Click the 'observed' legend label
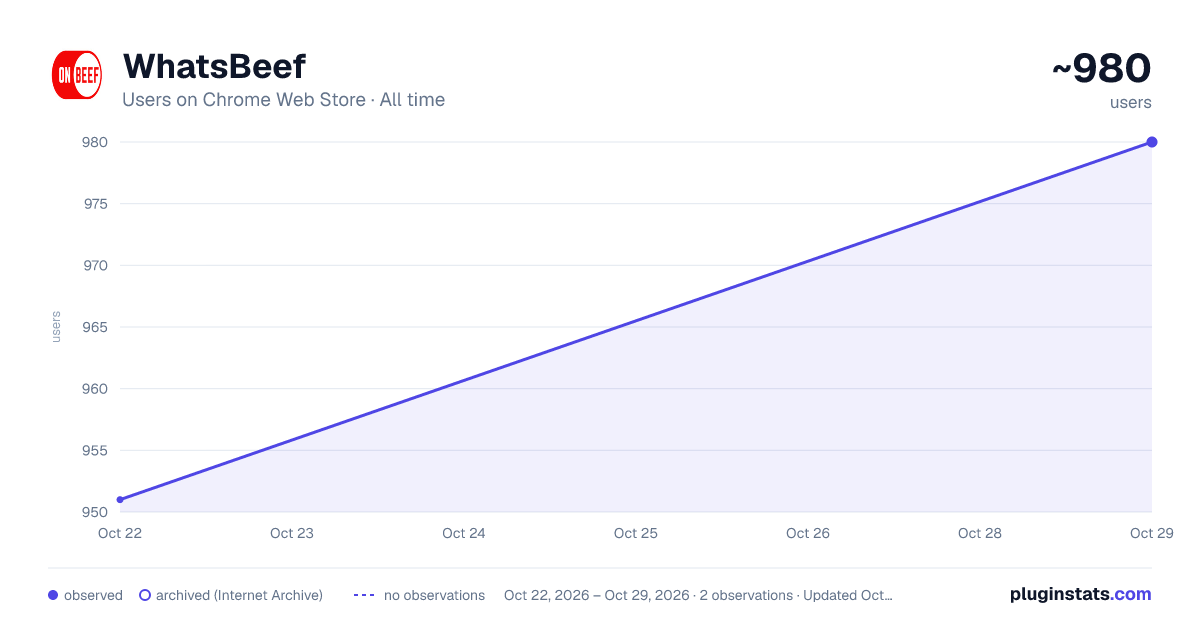Screen dimensions: 1200x630 (x=93, y=595)
